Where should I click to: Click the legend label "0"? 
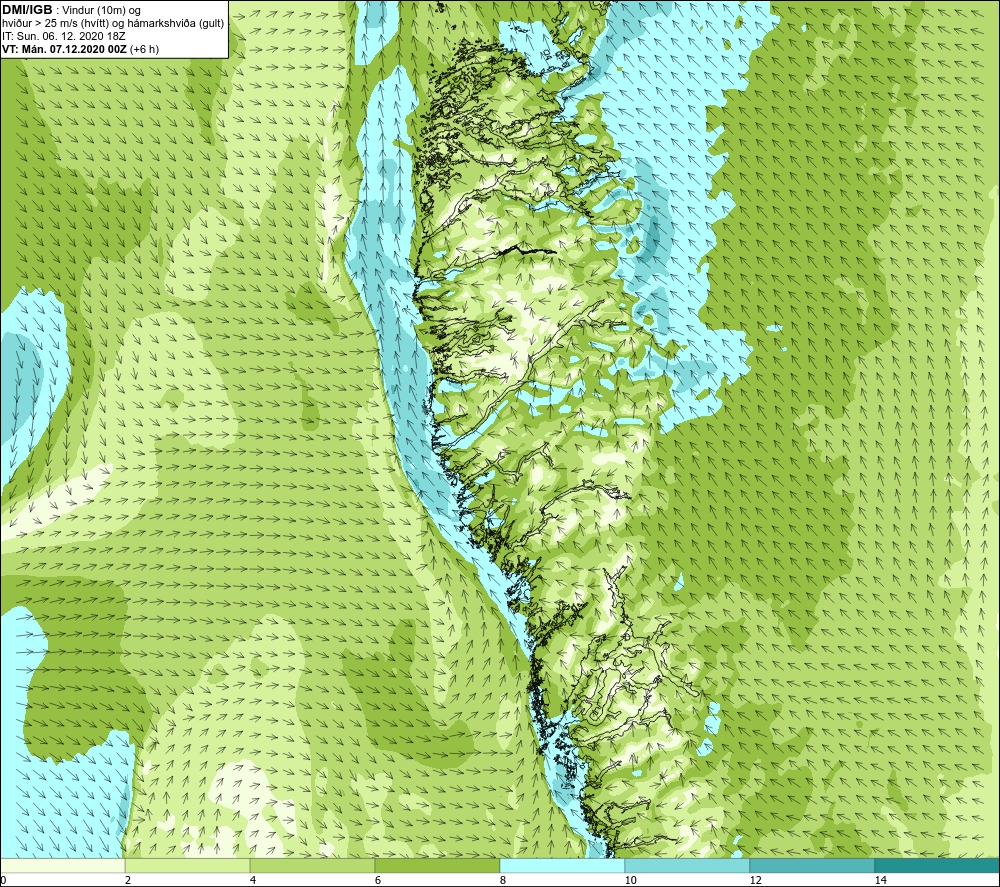point(3,880)
